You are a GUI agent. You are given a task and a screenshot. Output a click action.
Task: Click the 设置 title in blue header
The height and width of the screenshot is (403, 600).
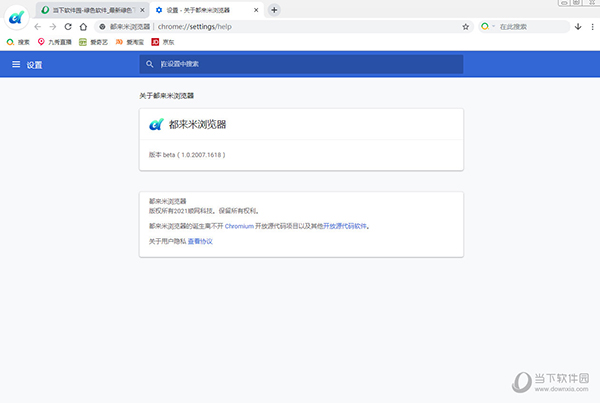(x=34, y=65)
